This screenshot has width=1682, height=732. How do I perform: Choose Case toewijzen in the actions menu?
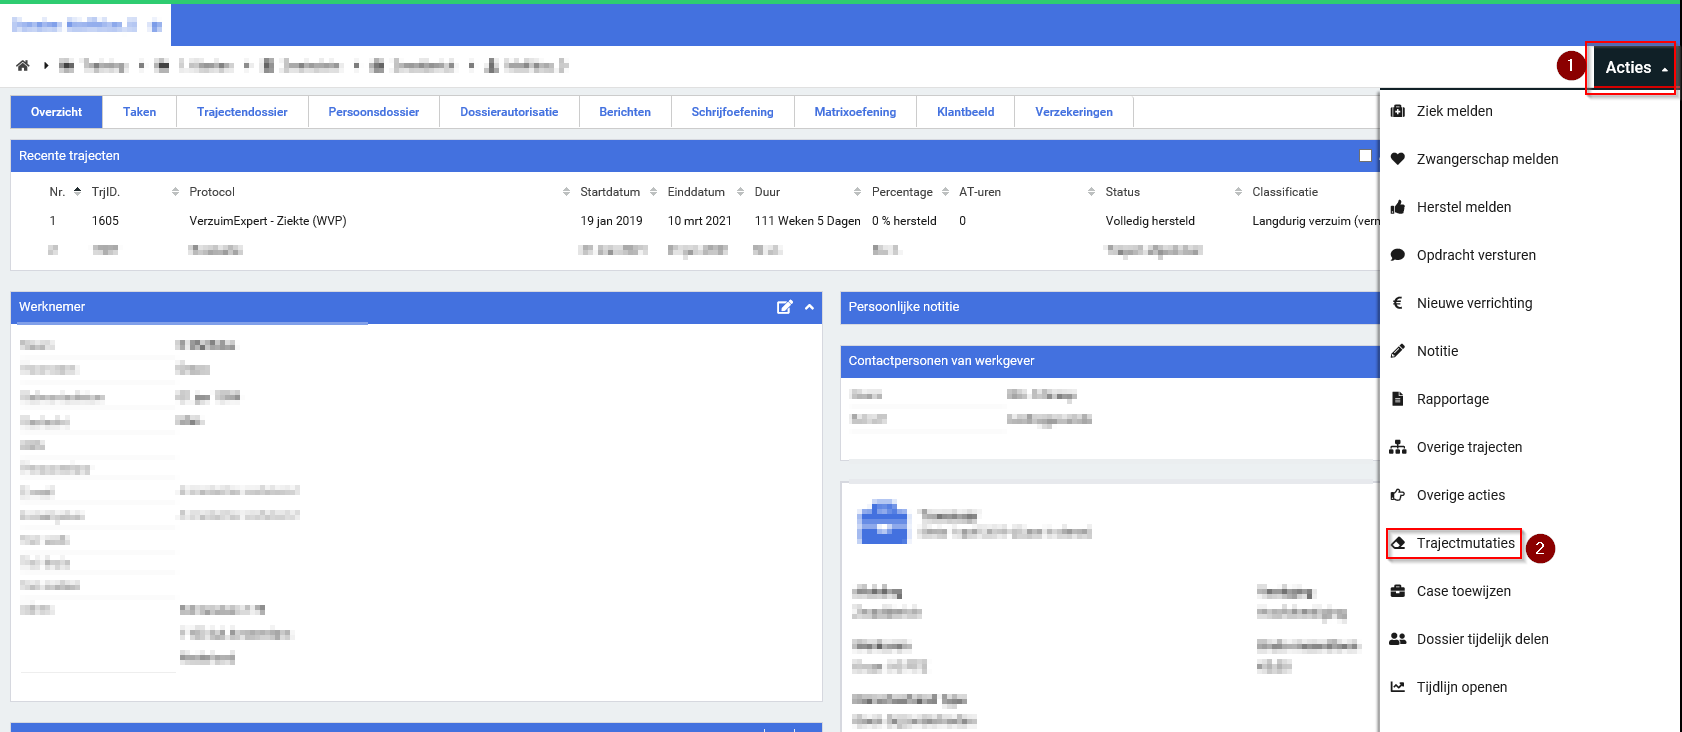pos(1463,591)
